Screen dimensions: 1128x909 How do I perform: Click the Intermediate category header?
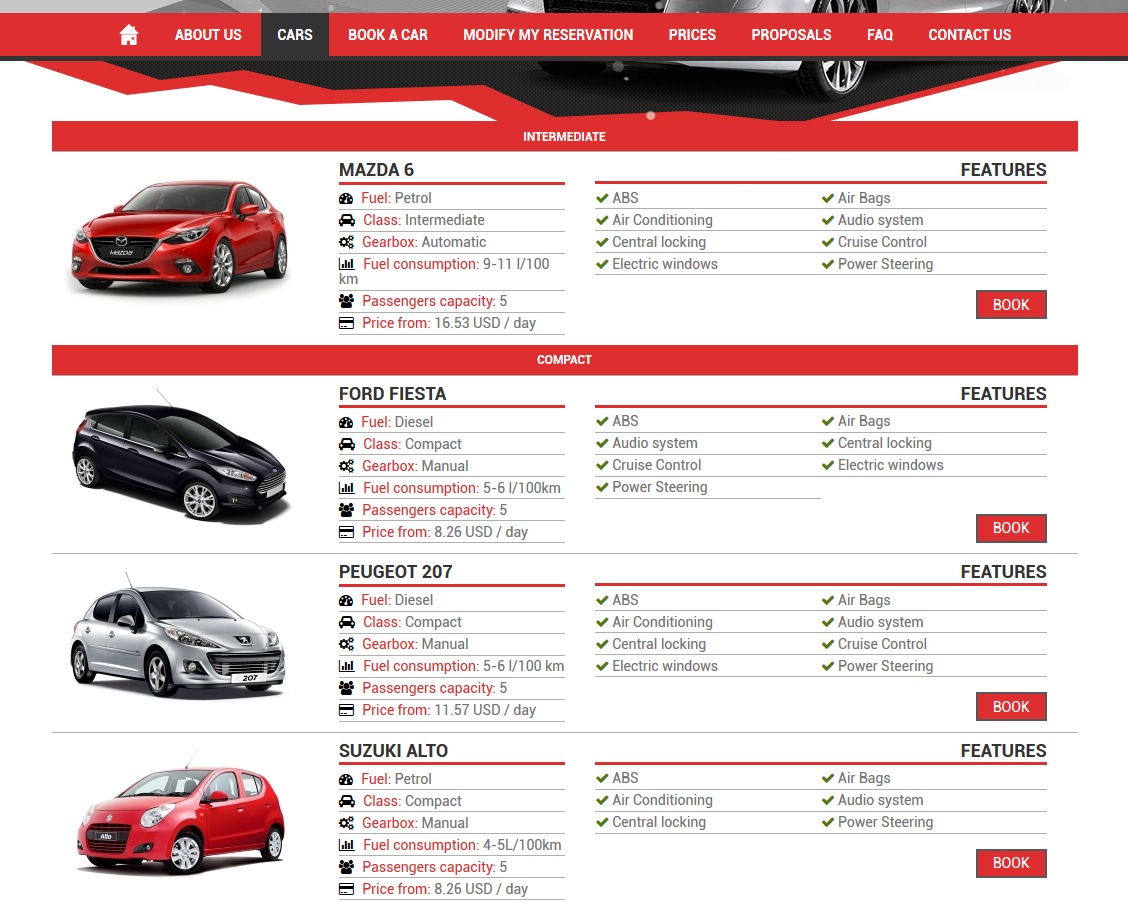coord(565,137)
